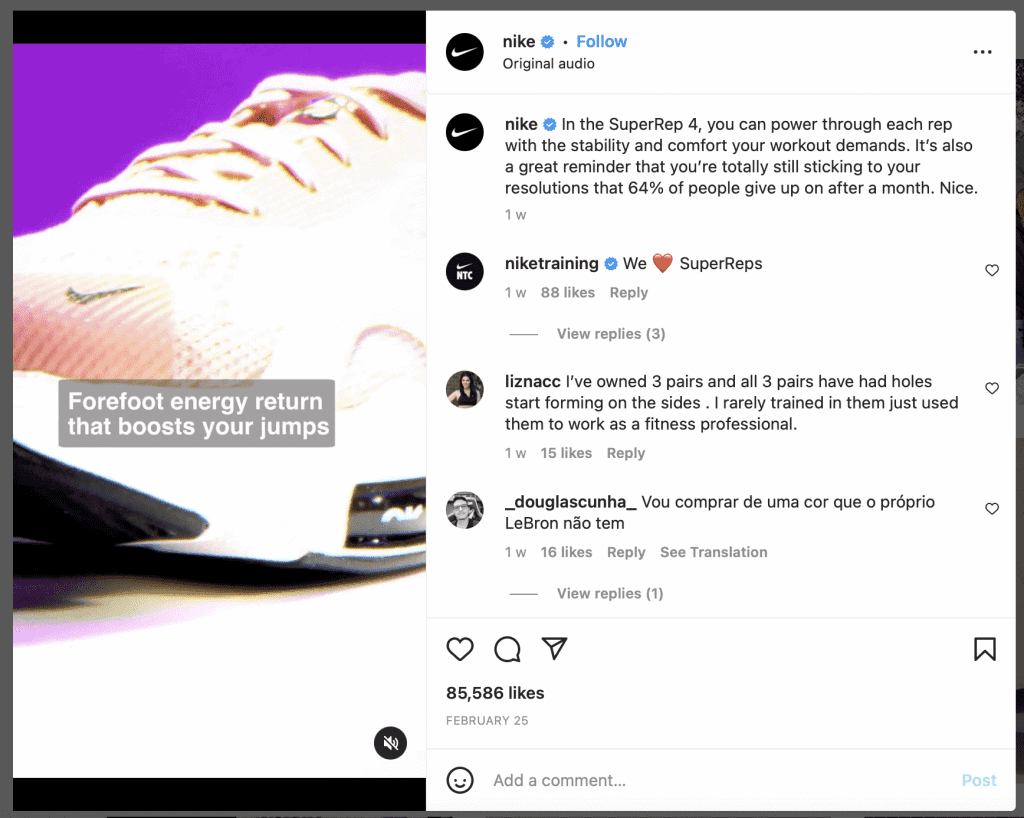Open niketraining NTC avatar
This screenshot has height=818, width=1024.
pyautogui.click(x=465, y=271)
